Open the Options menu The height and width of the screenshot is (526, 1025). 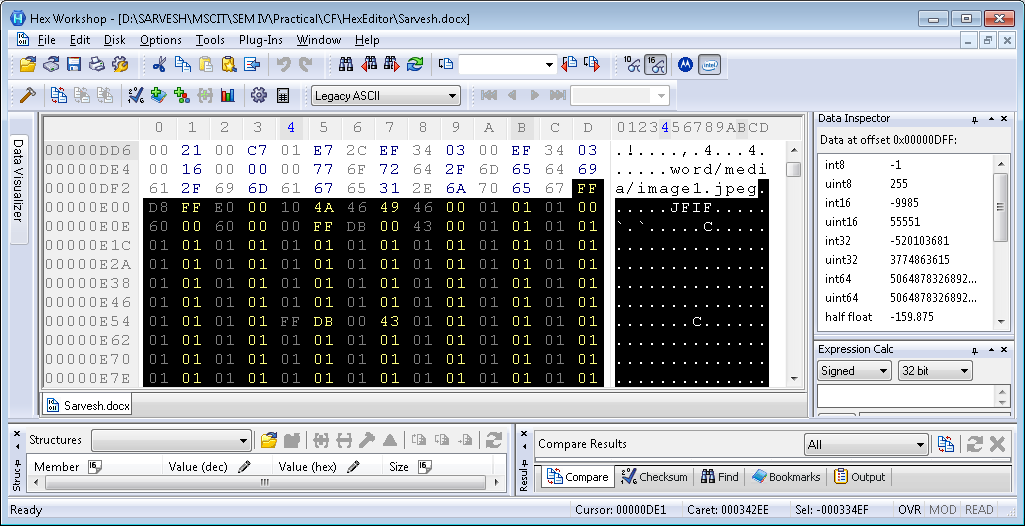point(161,40)
